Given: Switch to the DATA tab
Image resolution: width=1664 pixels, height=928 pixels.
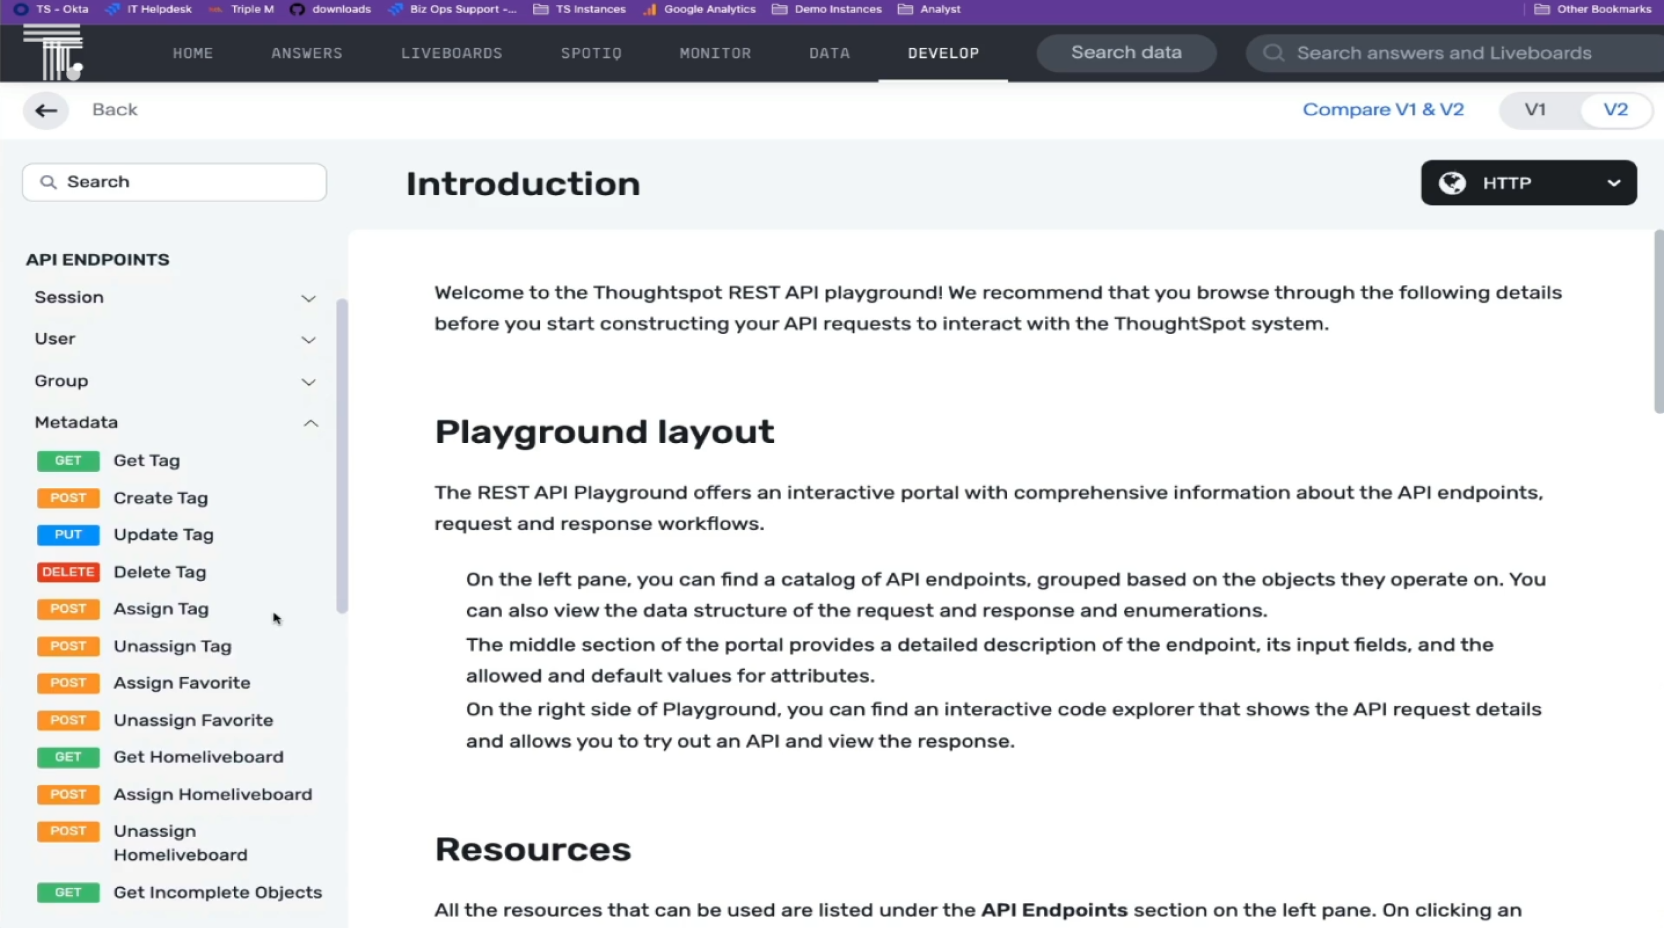Looking at the screenshot, I should tap(829, 53).
